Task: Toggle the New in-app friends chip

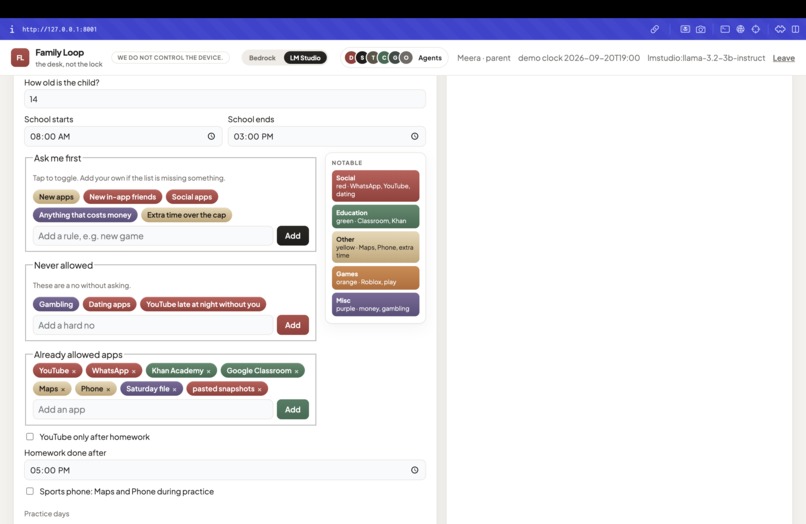Action: coord(122,197)
